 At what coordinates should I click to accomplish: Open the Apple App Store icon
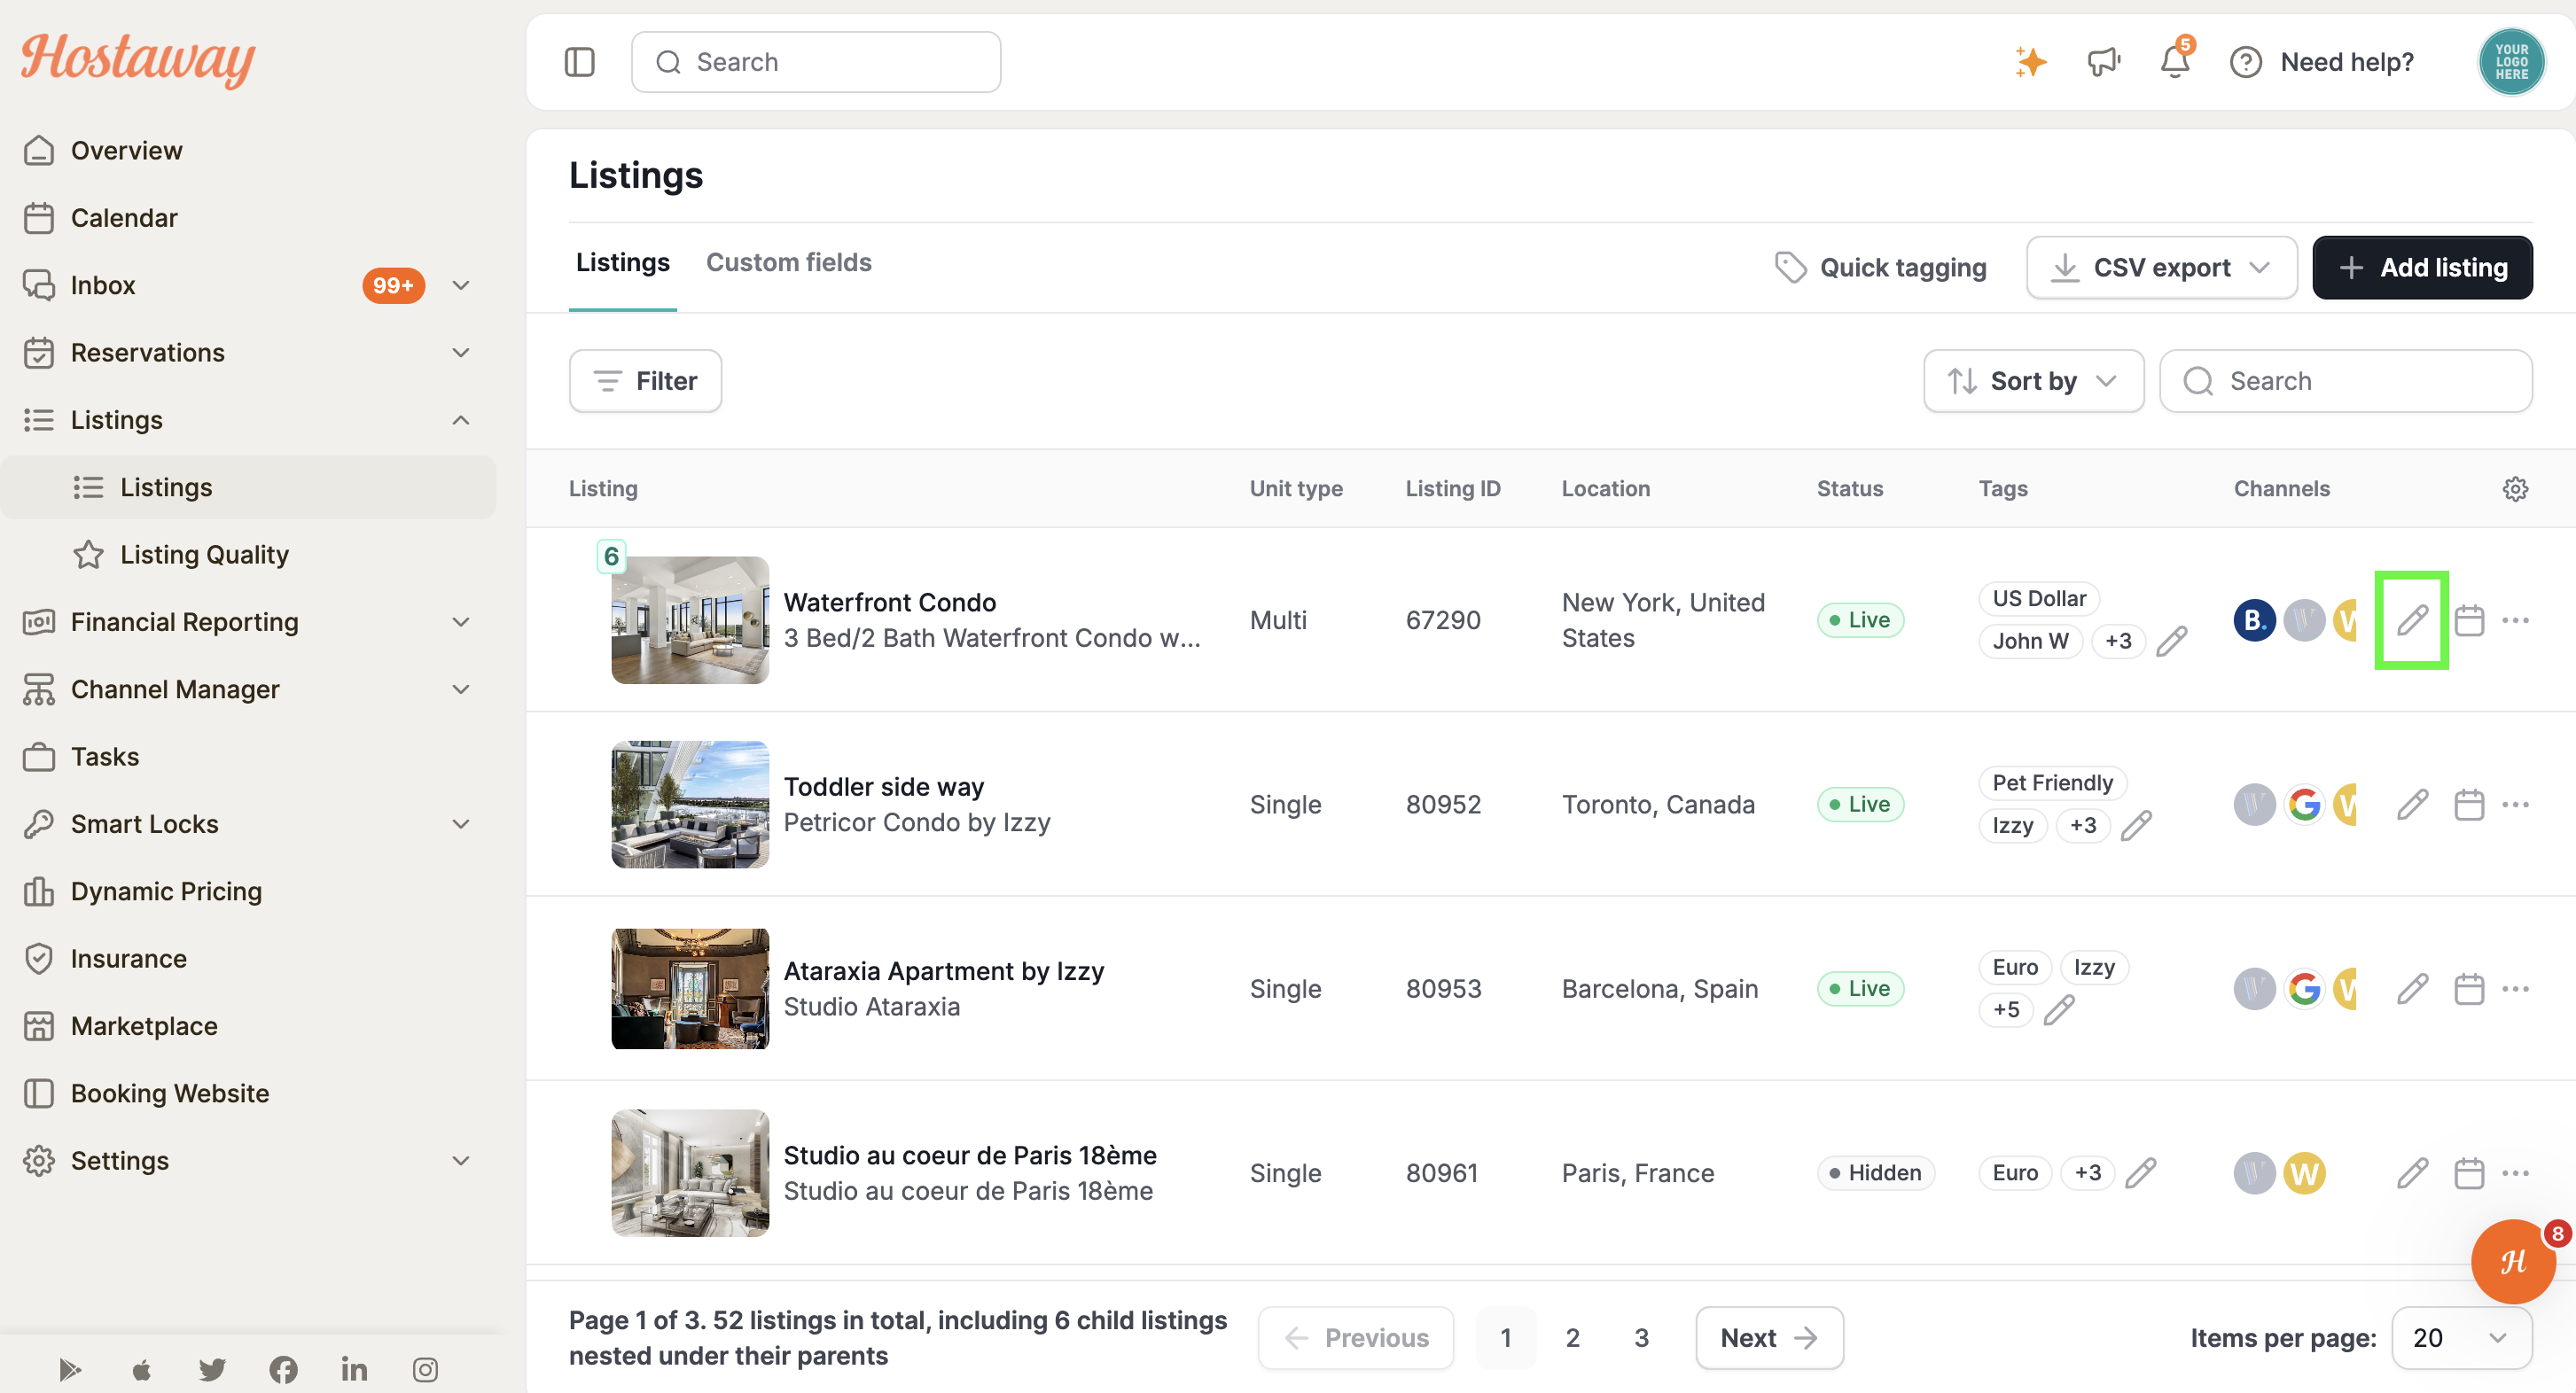pyautogui.click(x=141, y=1369)
